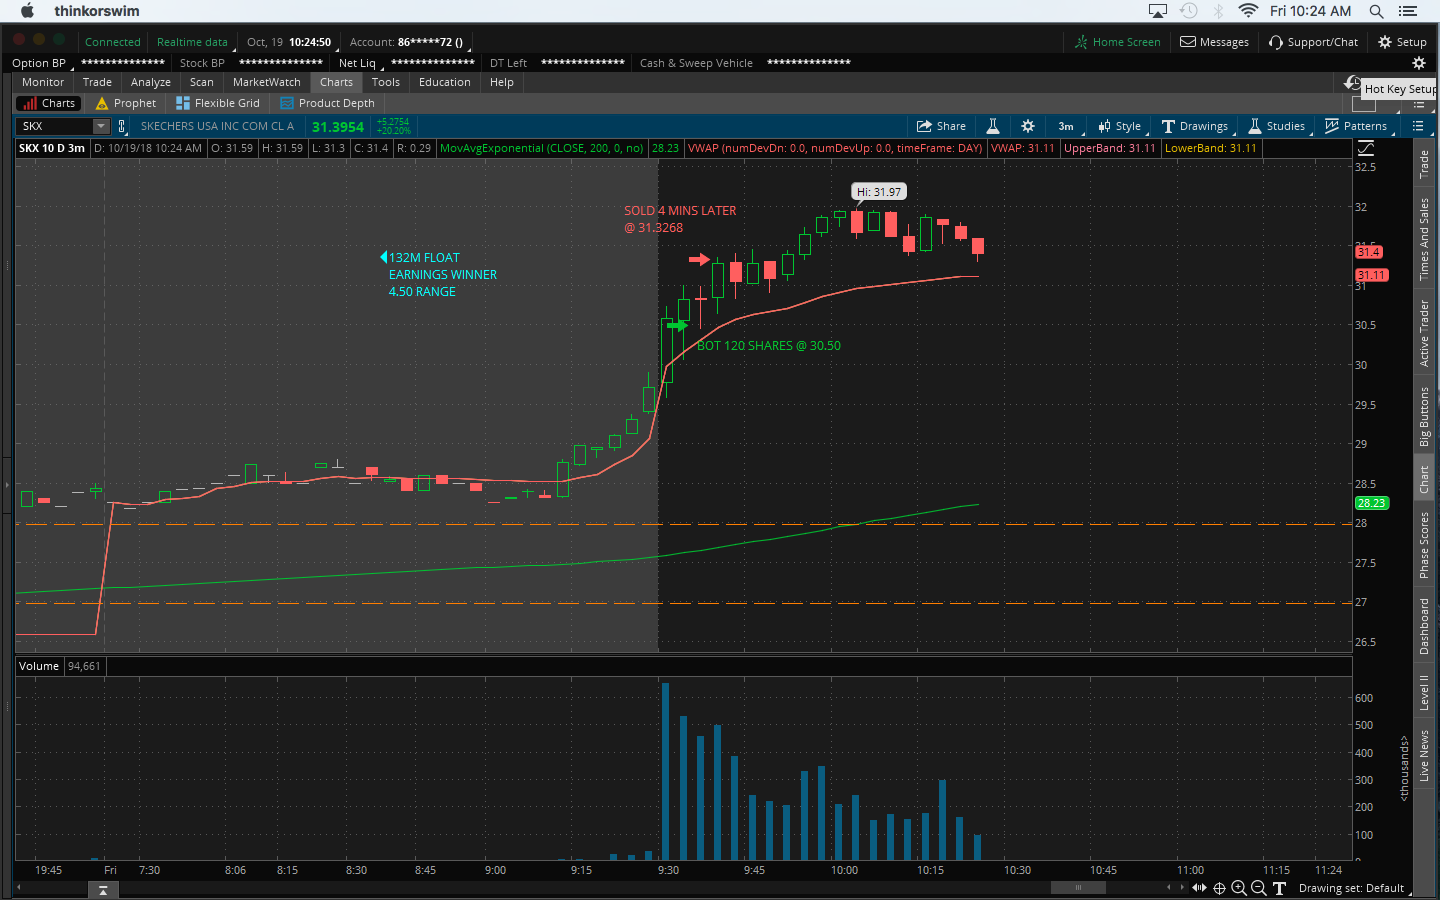This screenshot has width=1440, height=900.
Task: Open the Drawing set: Default dropdown
Action: tap(1353, 888)
